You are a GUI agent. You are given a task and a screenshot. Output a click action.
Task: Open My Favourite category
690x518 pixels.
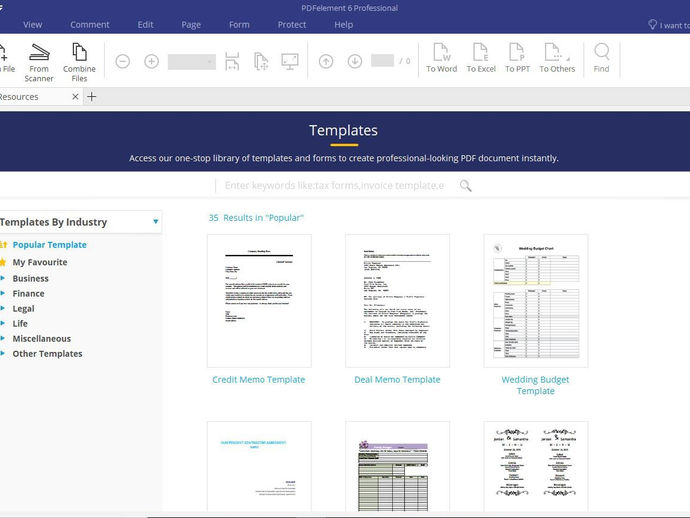tap(40, 262)
